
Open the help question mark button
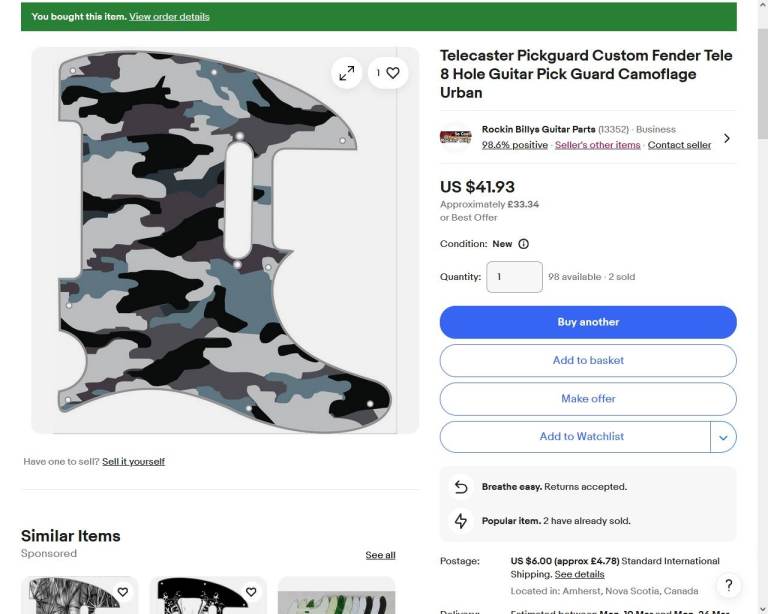(729, 585)
